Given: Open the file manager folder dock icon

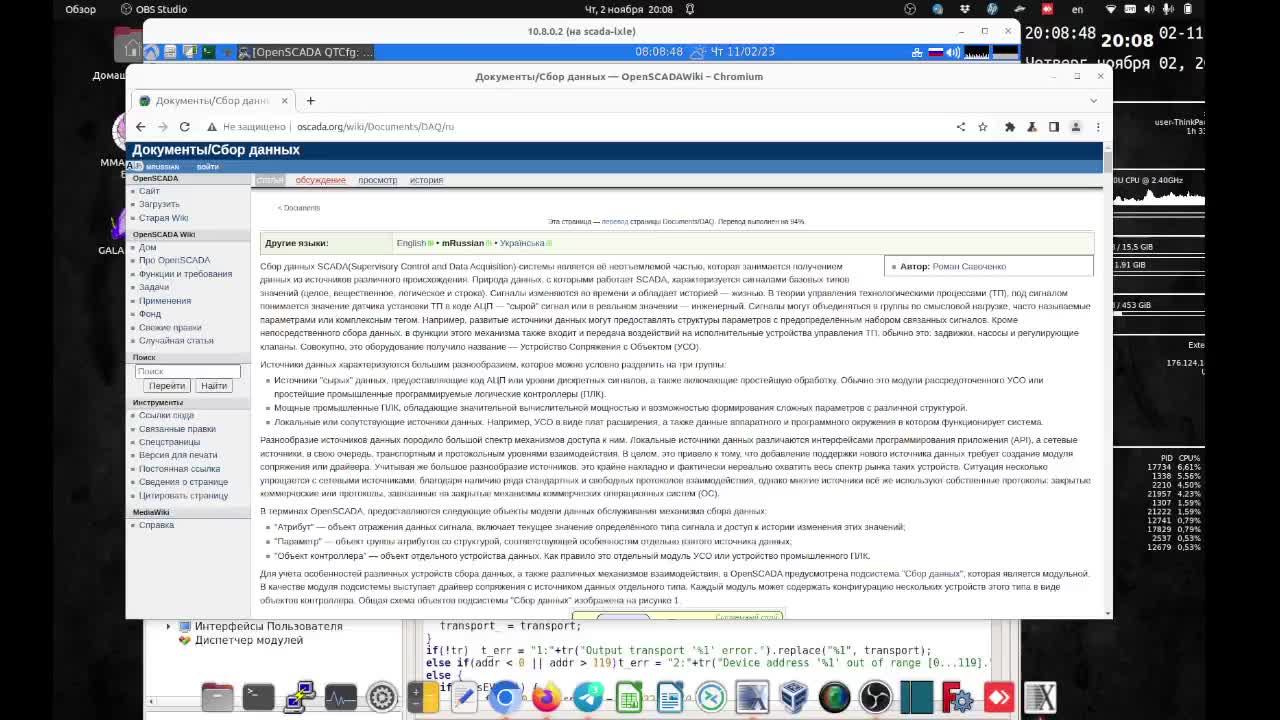Looking at the screenshot, I should tap(217, 697).
